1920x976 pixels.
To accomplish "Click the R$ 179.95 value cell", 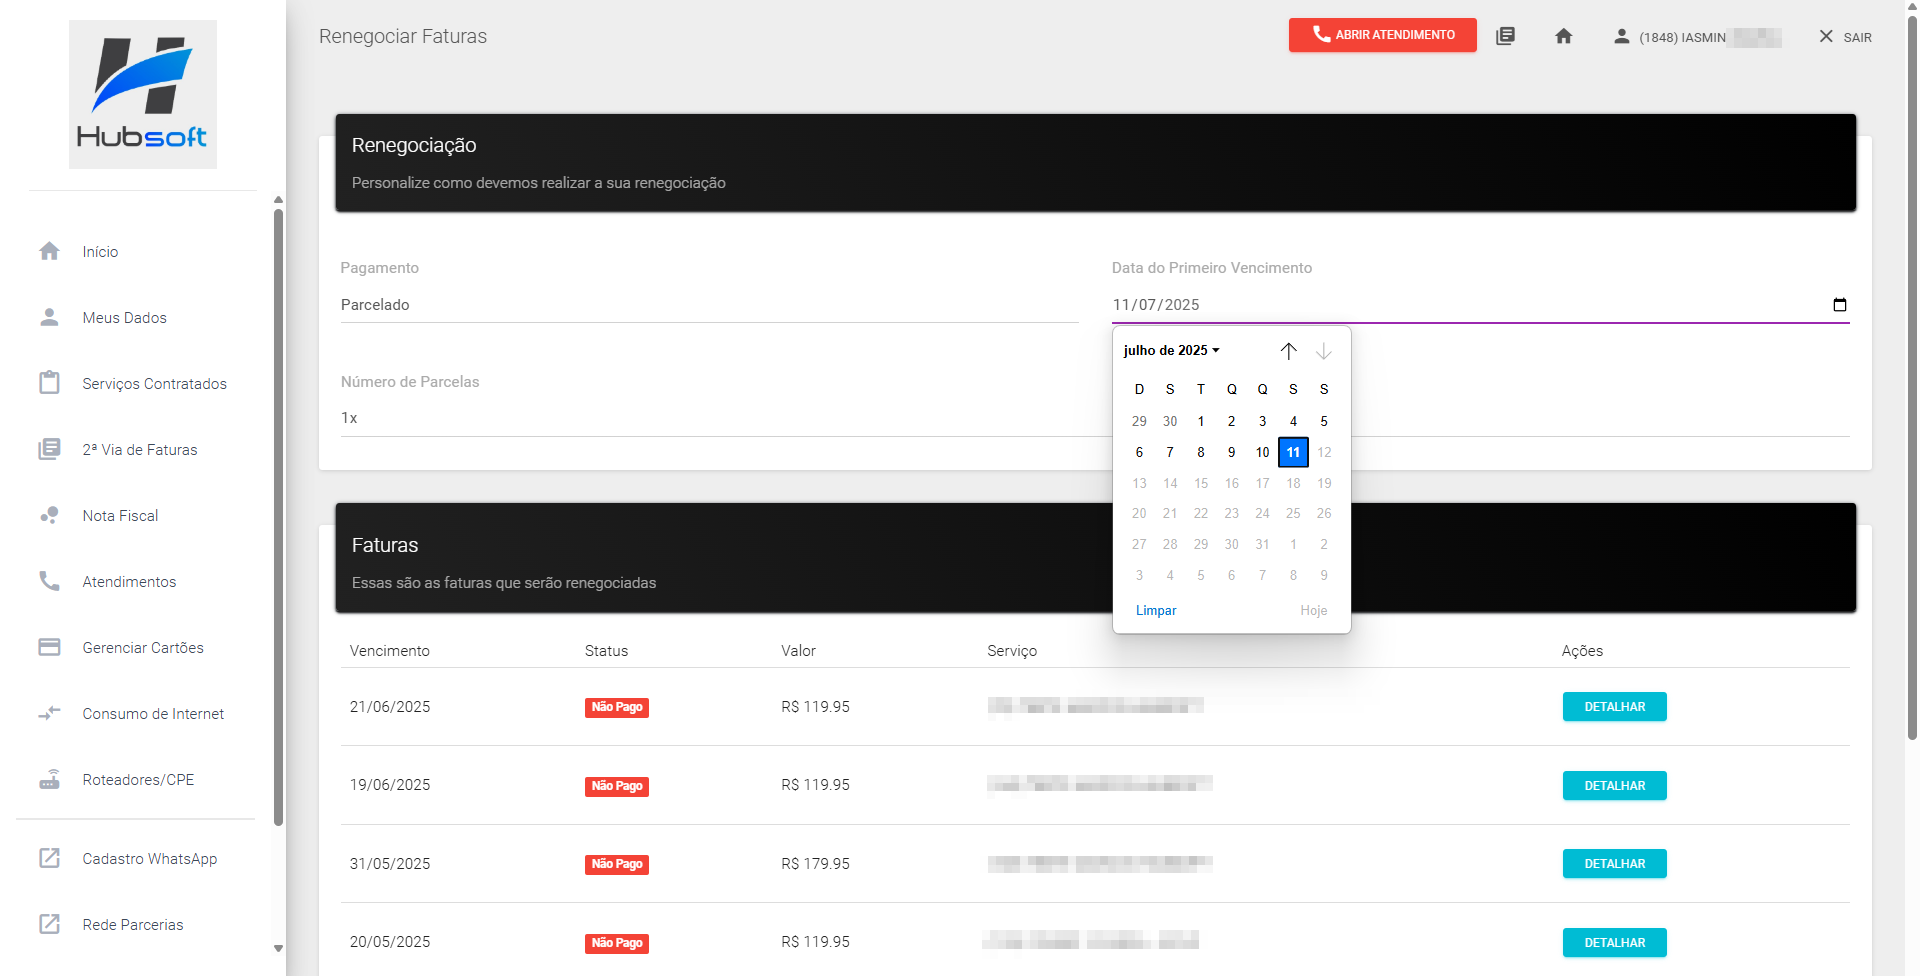I will pos(815,864).
